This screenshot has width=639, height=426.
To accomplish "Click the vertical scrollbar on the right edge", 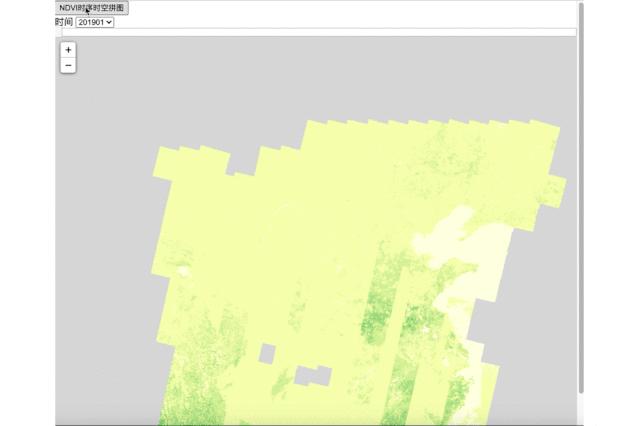I will pos(580,200).
